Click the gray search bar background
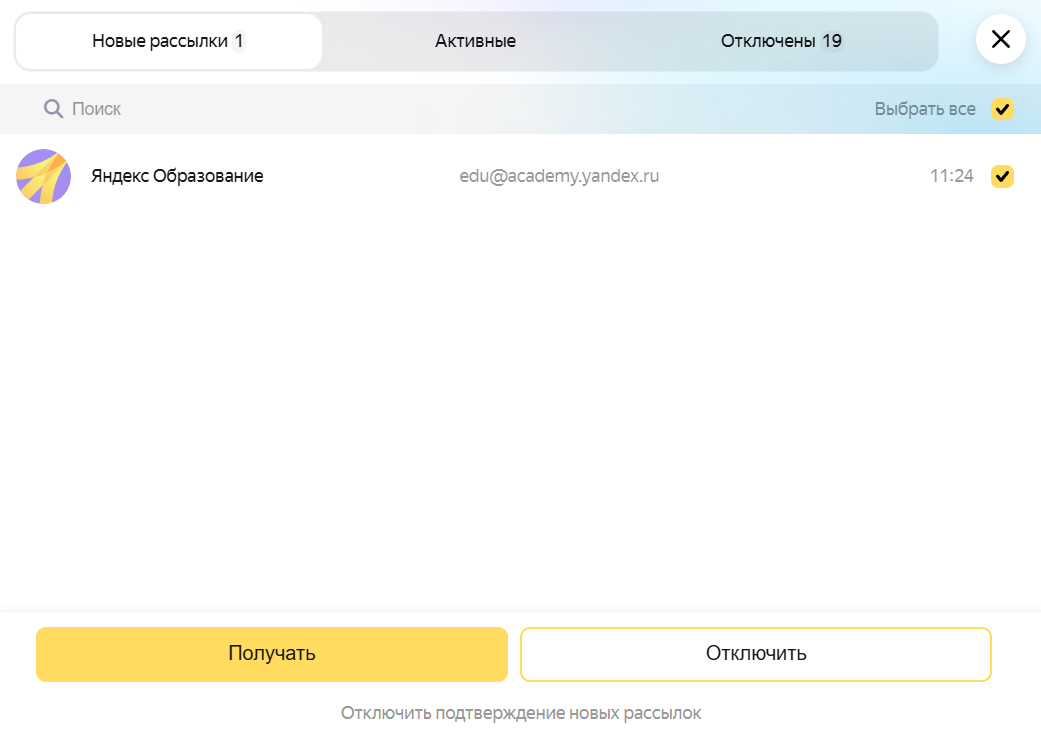 click(x=600, y=109)
